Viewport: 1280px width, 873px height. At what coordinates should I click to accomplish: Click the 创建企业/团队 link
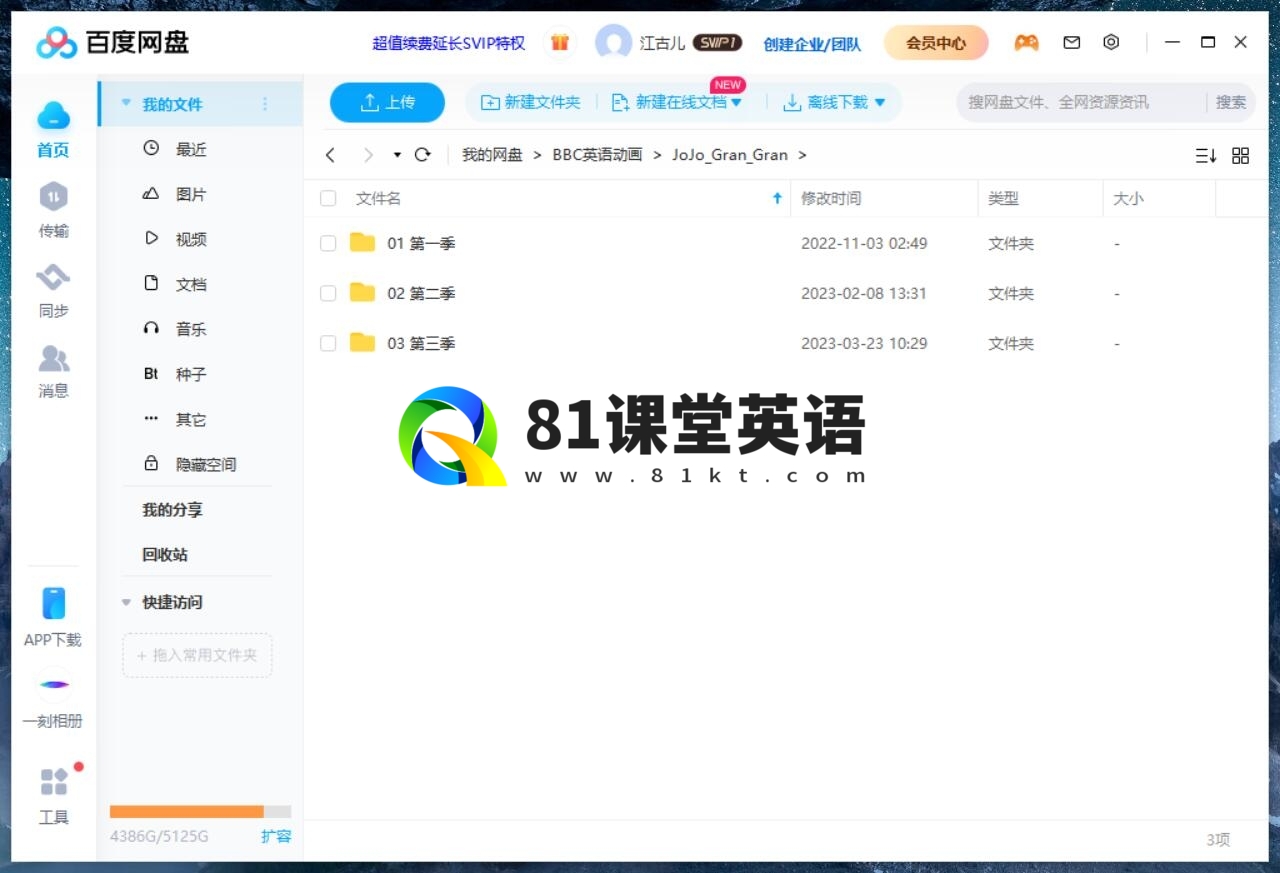pyautogui.click(x=812, y=44)
